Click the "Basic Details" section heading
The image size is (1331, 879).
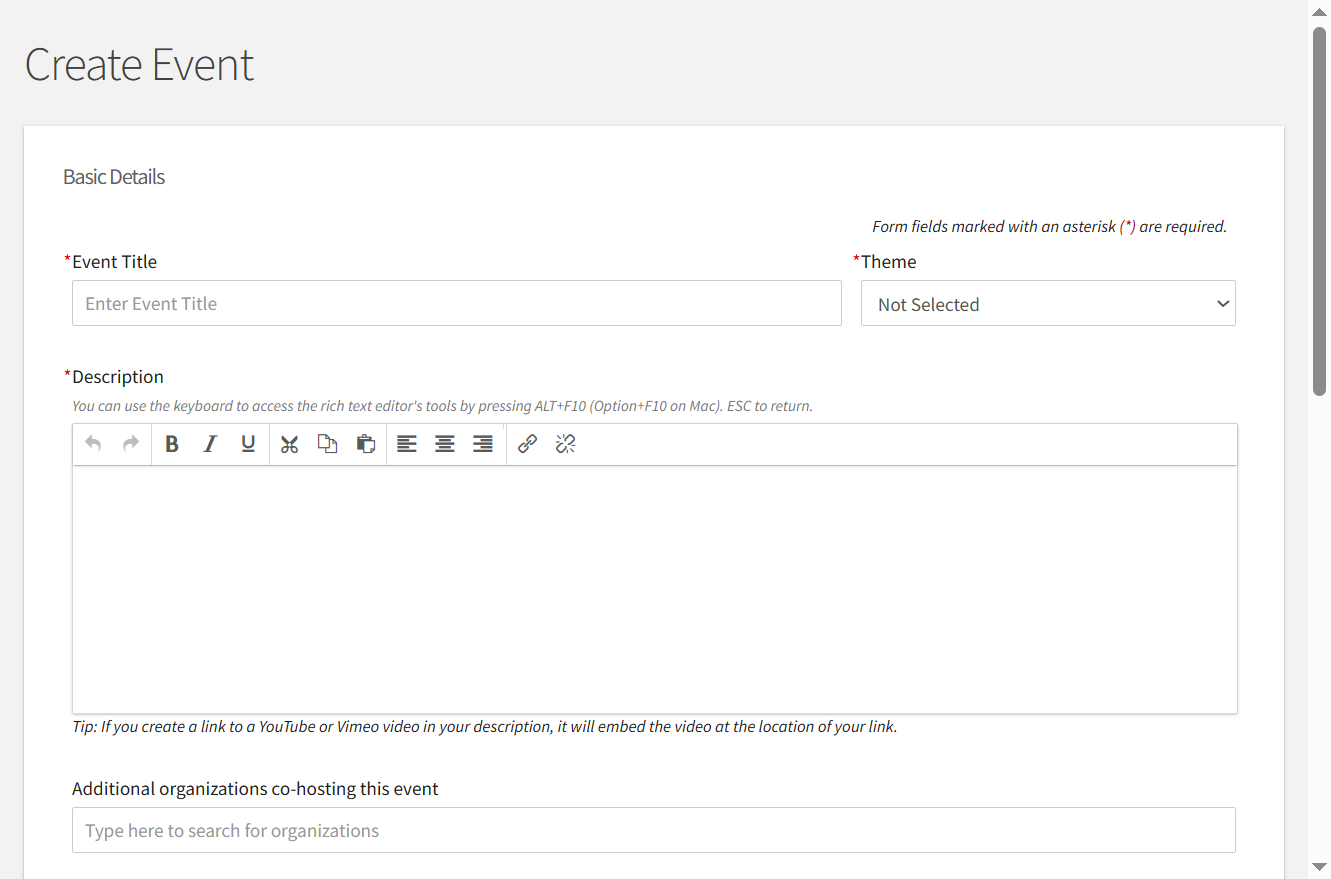114,177
